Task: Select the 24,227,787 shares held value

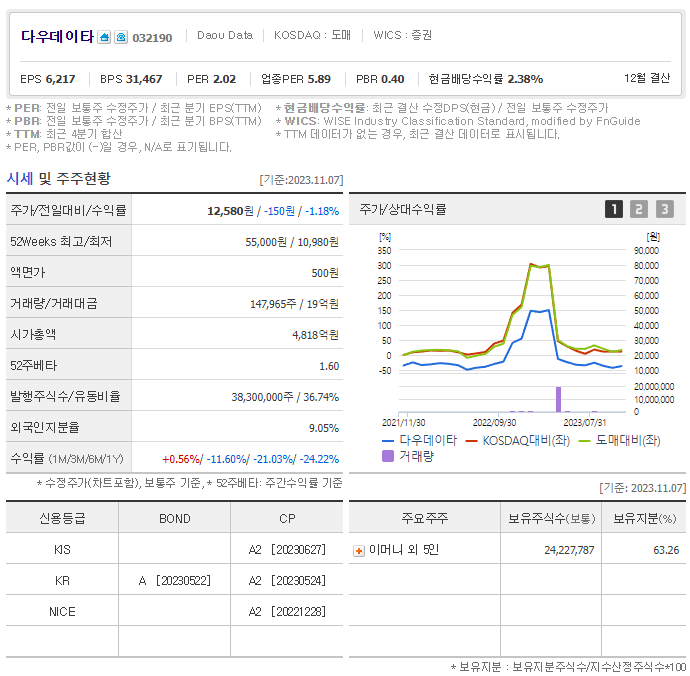Action: tap(569, 550)
